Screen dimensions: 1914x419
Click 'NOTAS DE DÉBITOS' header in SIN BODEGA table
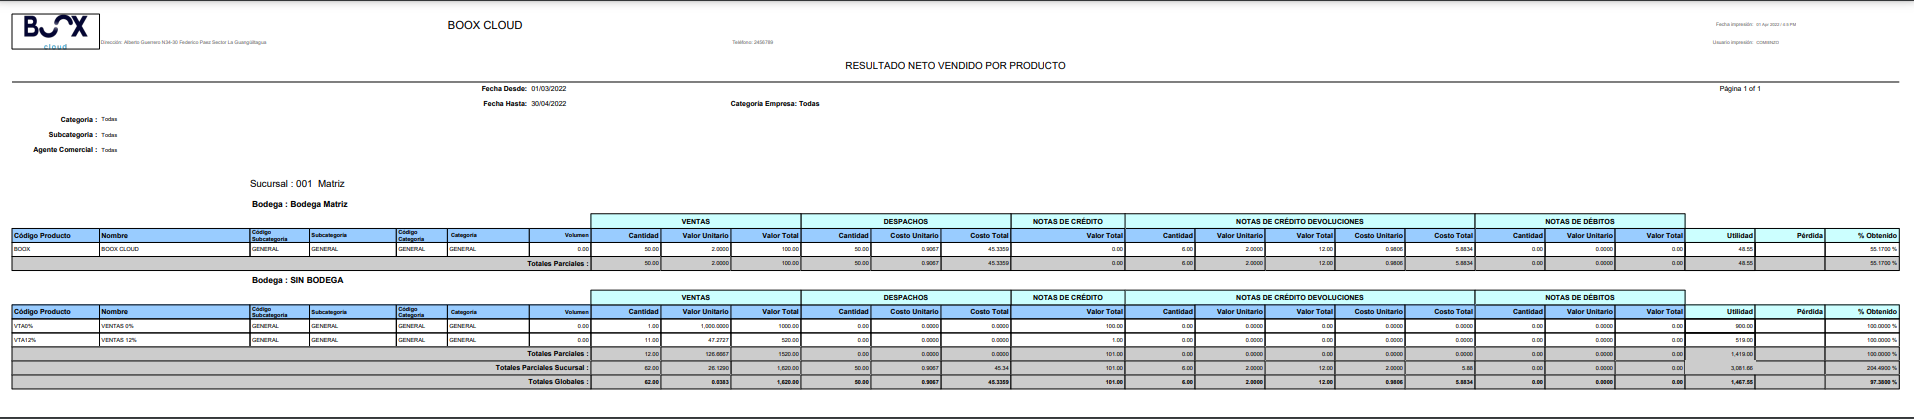click(1580, 297)
